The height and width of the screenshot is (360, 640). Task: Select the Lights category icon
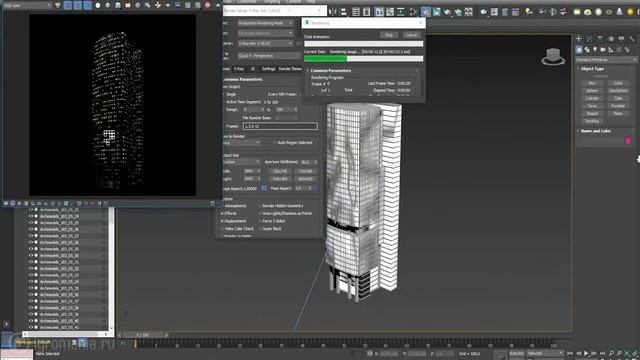tap(595, 50)
